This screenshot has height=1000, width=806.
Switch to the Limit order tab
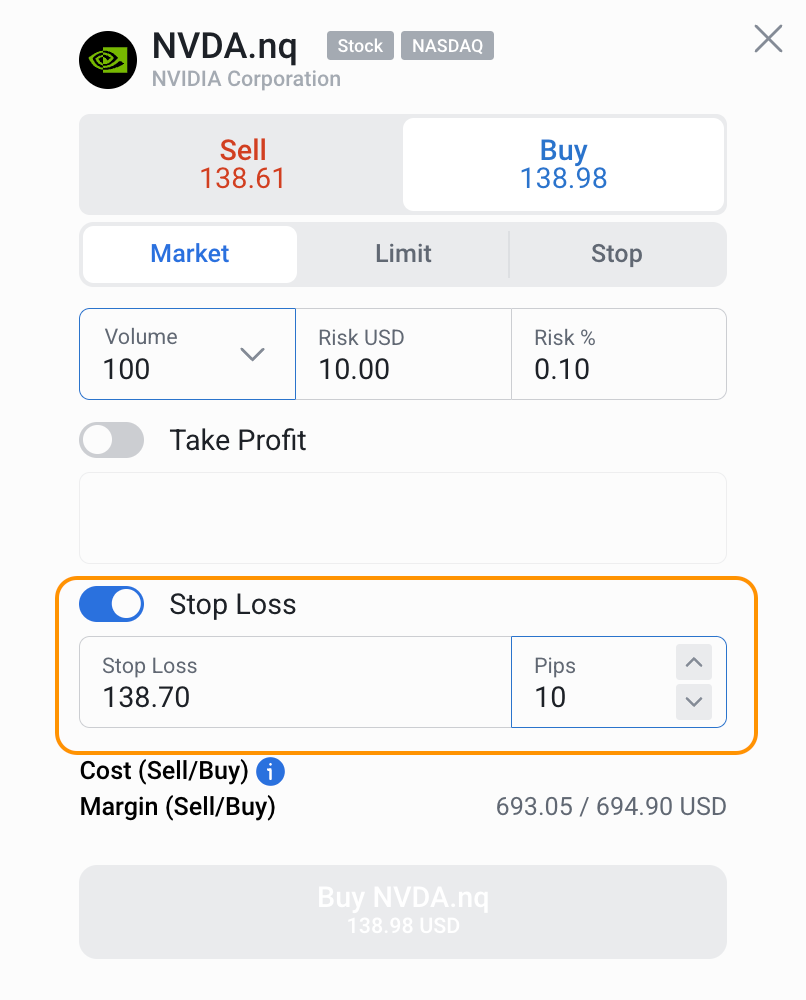(x=403, y=254)
